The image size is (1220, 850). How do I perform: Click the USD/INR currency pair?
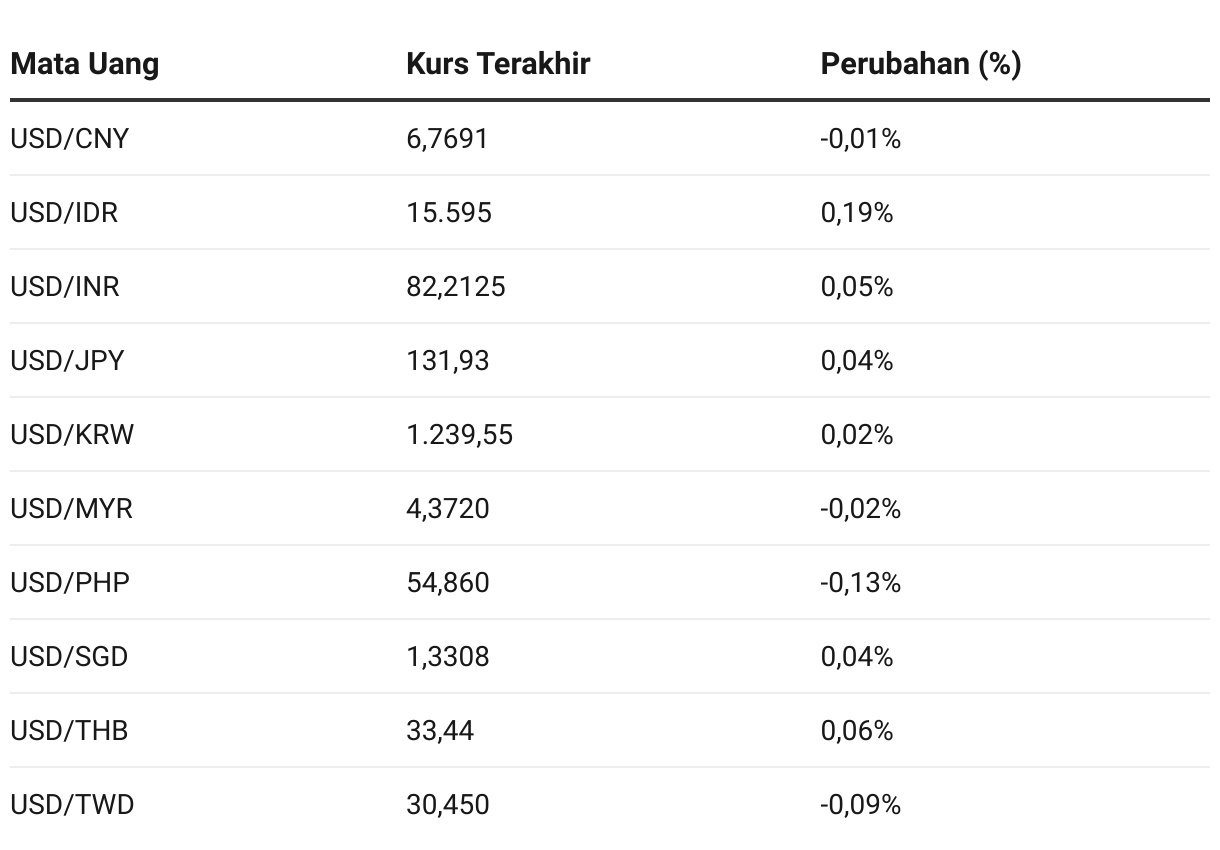click(65, 287)
